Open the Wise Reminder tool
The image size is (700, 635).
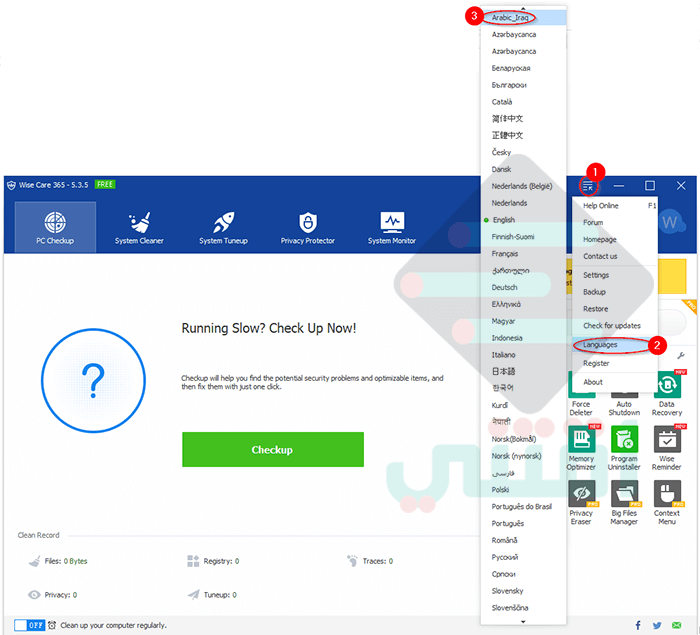pyautogui.click(x=667, y=448)
